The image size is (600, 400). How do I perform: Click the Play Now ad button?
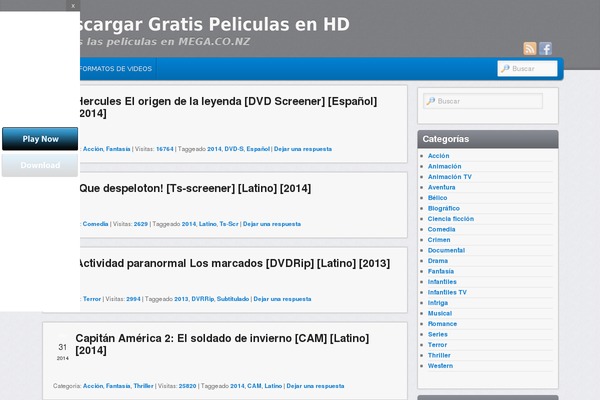click(40, 139)
